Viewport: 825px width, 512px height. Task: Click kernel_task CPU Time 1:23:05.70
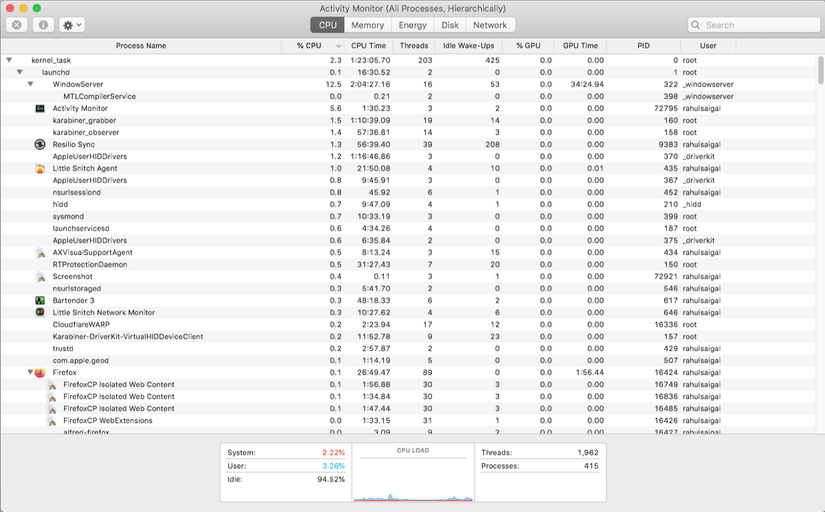[x=370, y=60]
